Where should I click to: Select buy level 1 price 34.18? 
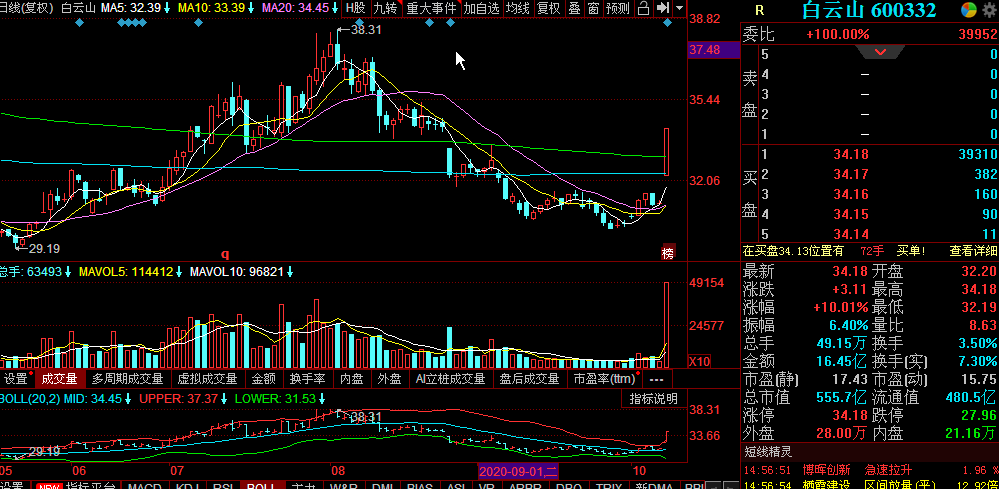point(851,154)
